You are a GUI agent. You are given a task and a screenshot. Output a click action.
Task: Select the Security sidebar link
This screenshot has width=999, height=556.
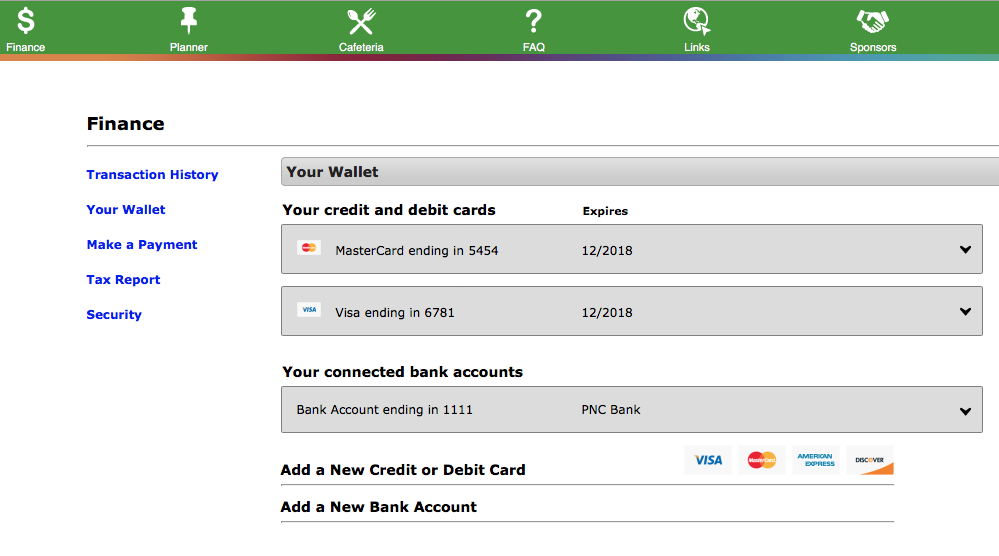tap(114, 315)
